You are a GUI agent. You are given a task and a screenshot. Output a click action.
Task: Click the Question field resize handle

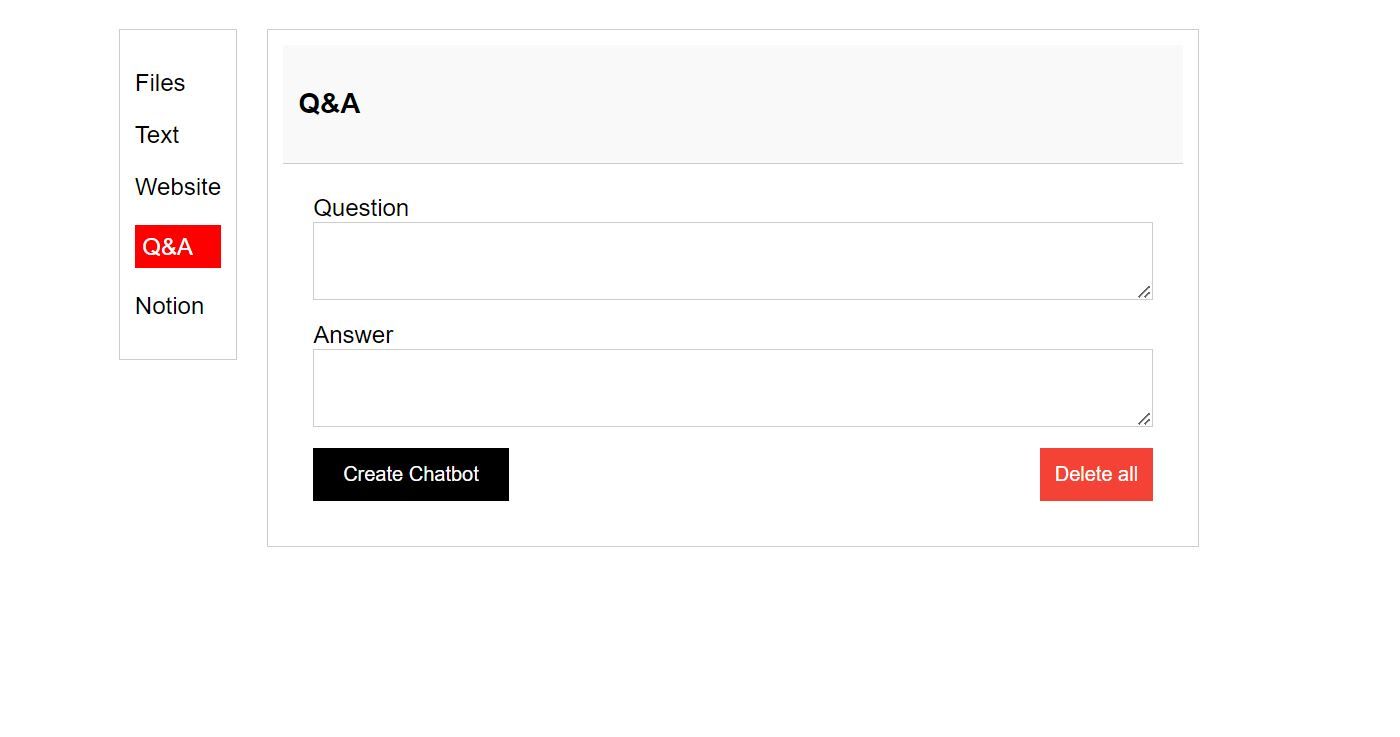coord(1144,292)
